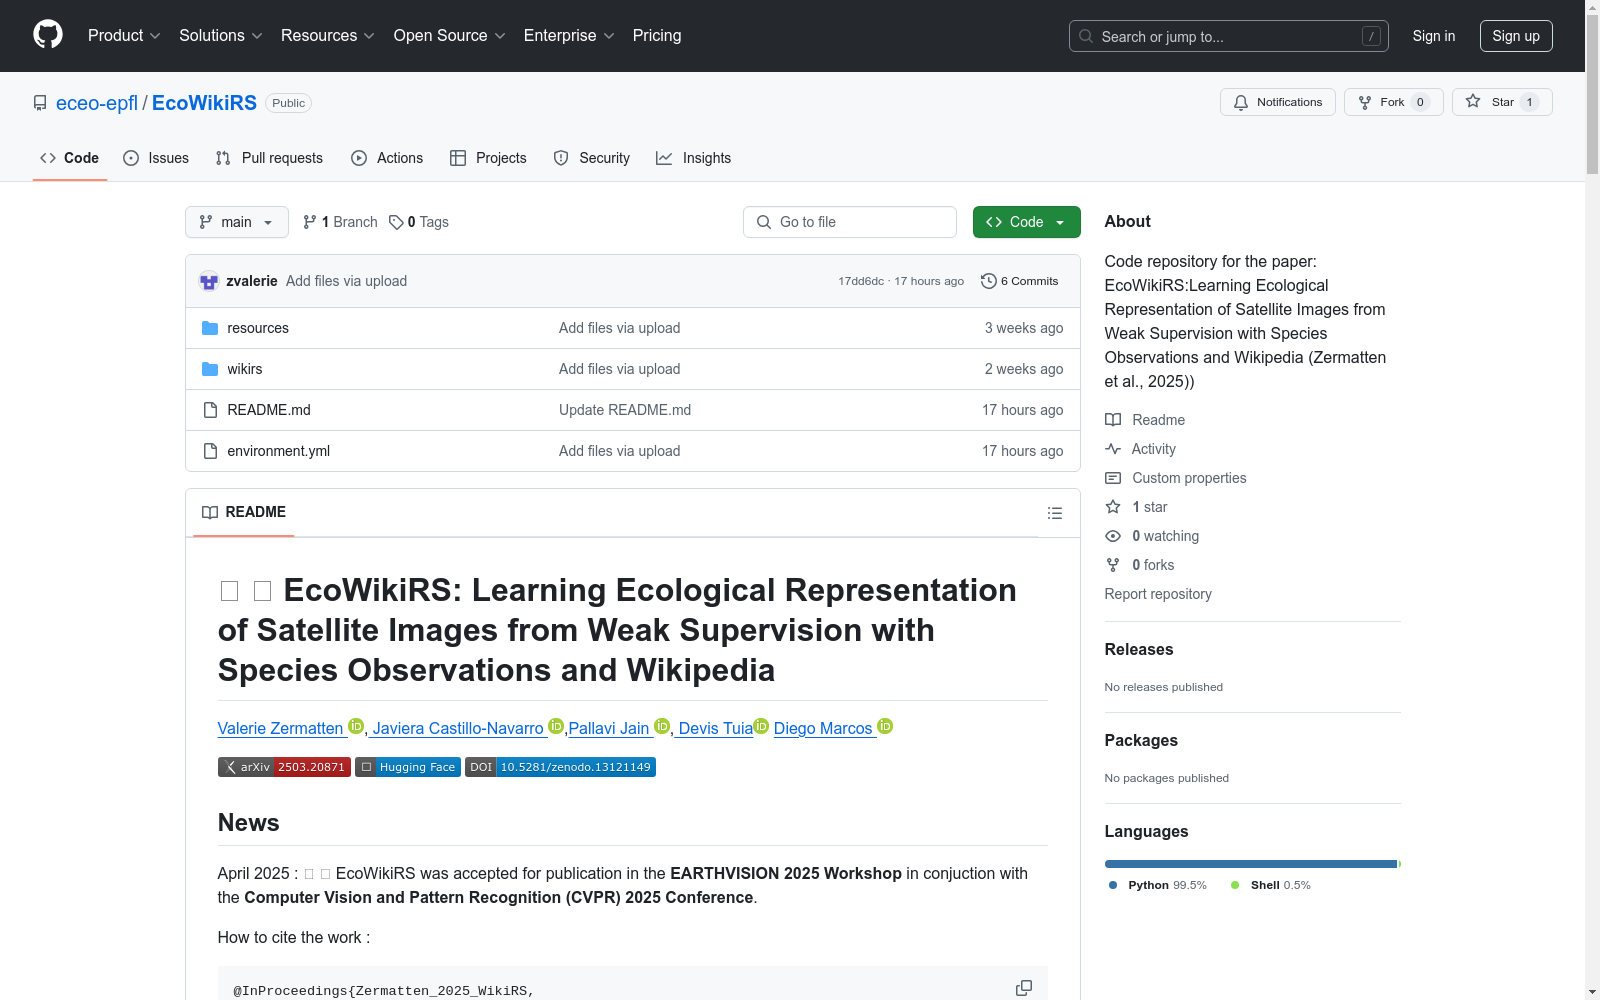Switch to the Actions tab

click(387, 158)
